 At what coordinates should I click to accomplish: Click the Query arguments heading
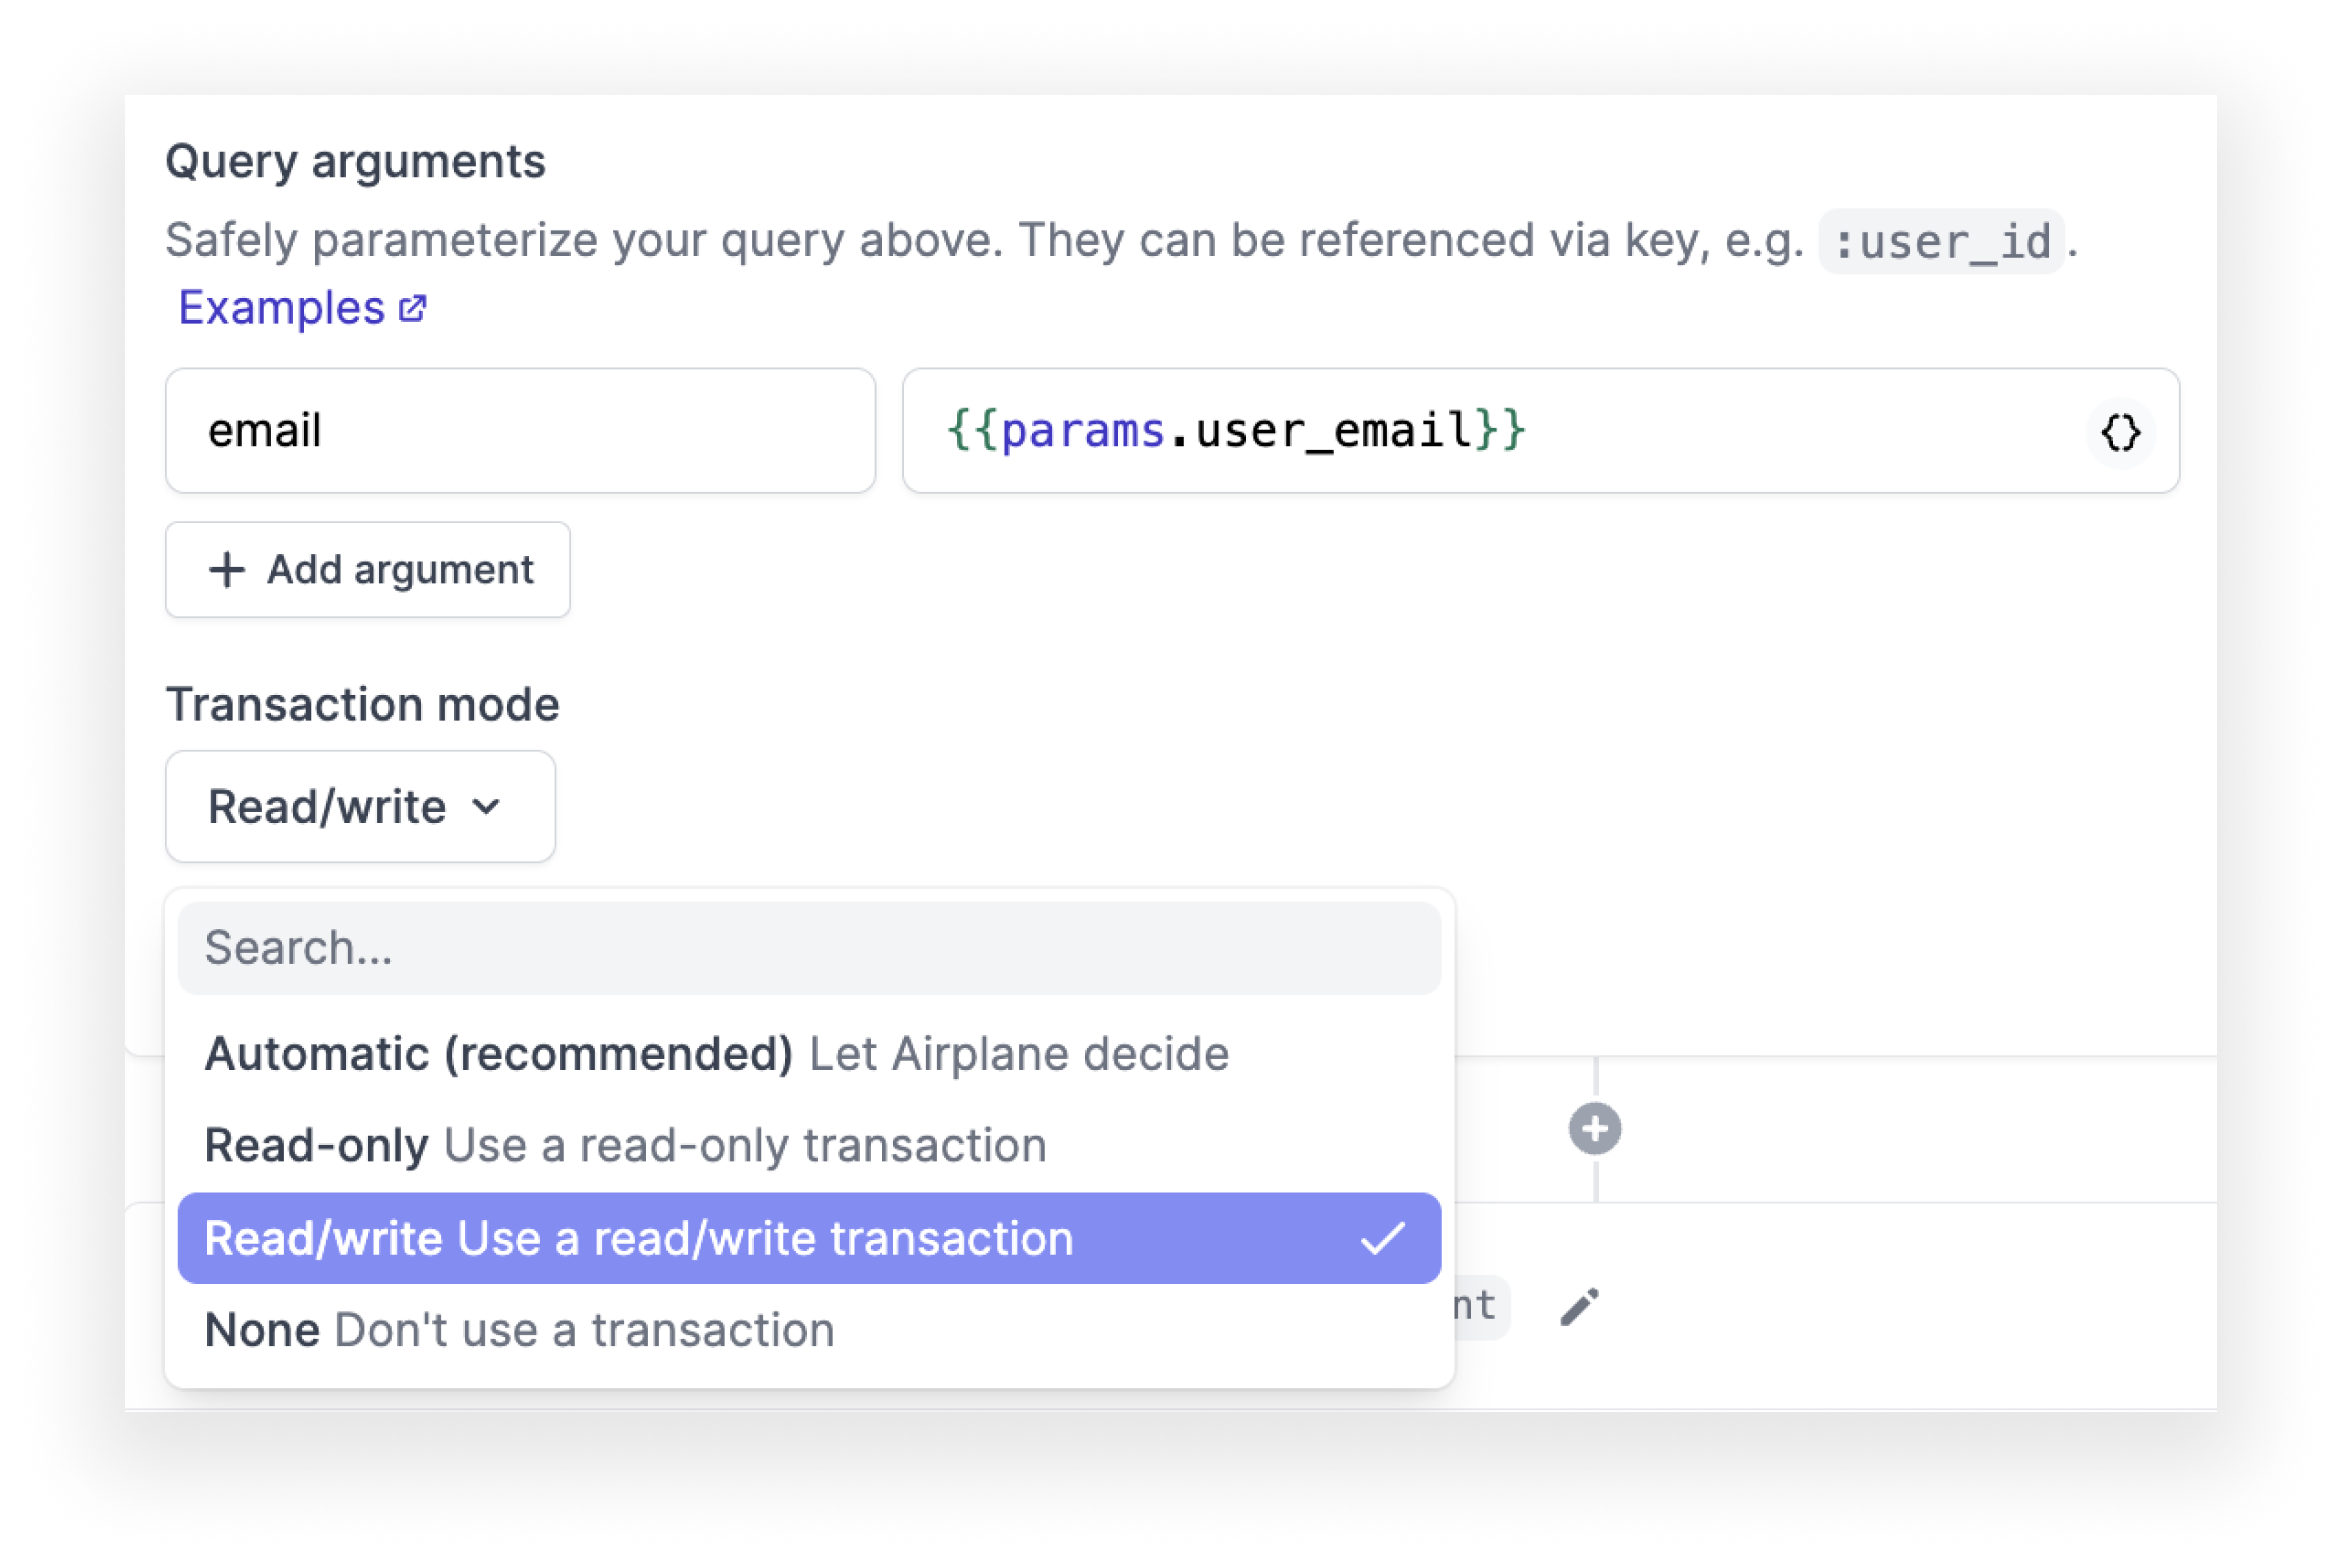[x=355, y=162]
